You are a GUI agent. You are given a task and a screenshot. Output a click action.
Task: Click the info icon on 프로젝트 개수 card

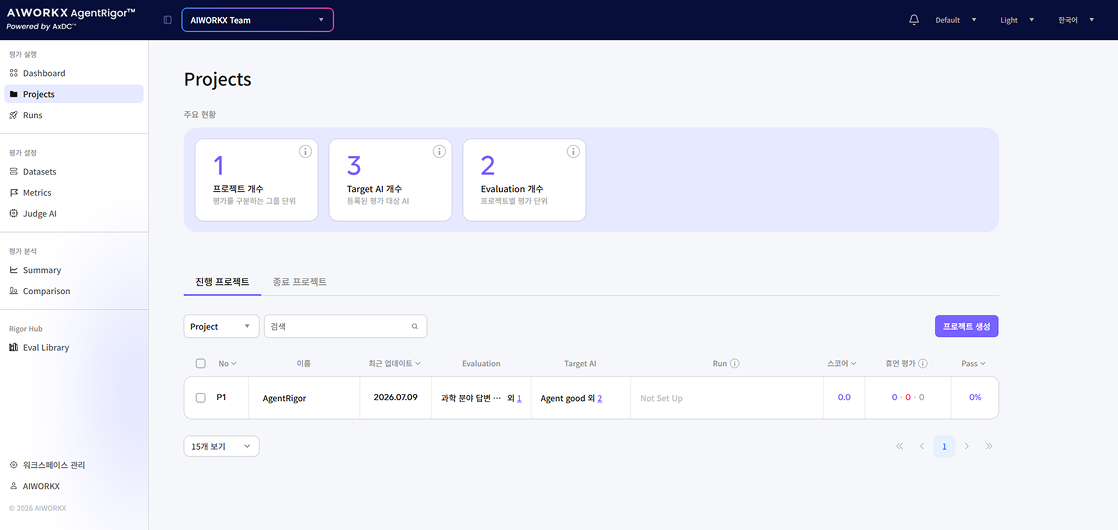[x=305, y=151]
